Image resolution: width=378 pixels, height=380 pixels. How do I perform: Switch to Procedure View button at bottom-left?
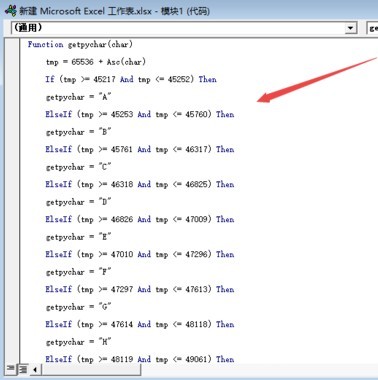click(x=10, y=369)
